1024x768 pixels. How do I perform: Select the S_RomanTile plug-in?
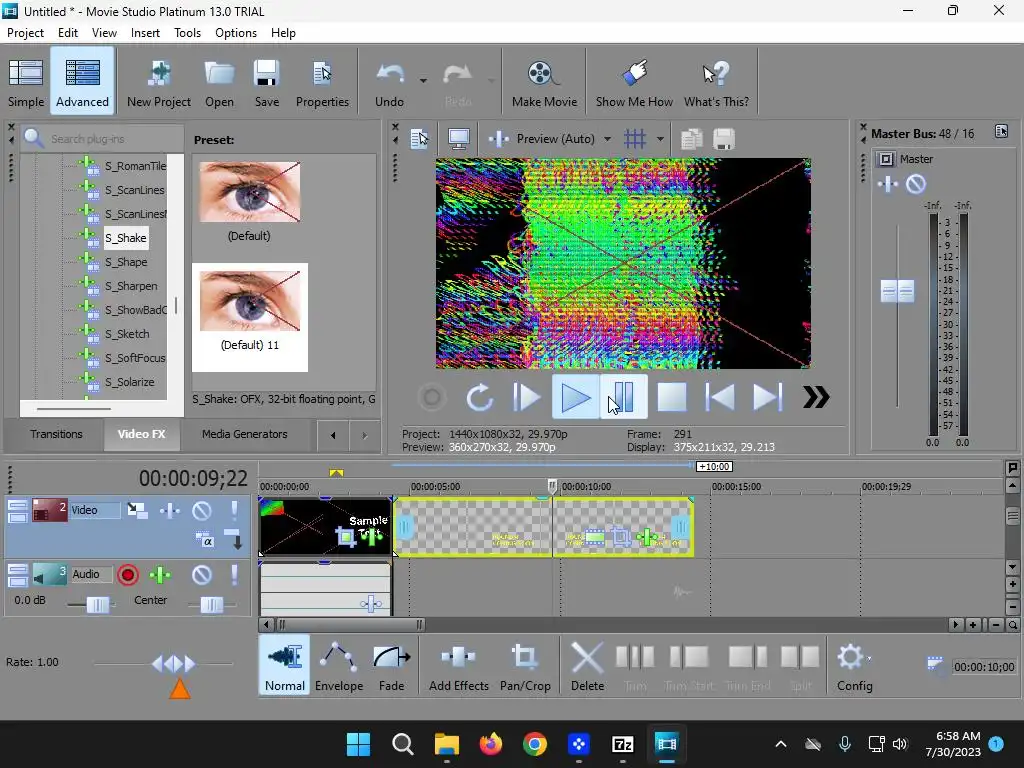[x=135, y=166]
